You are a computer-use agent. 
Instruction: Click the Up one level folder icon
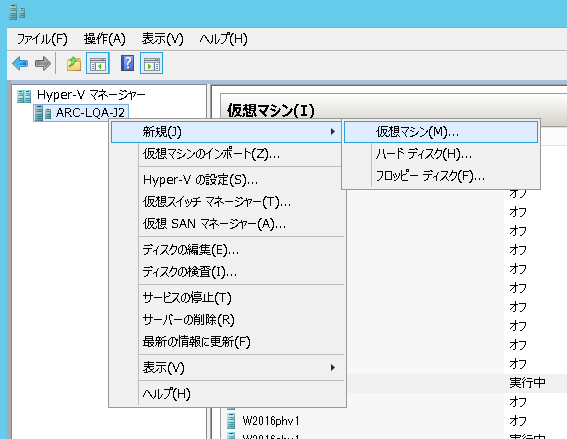pyautogui.click(x=74, y=64)
